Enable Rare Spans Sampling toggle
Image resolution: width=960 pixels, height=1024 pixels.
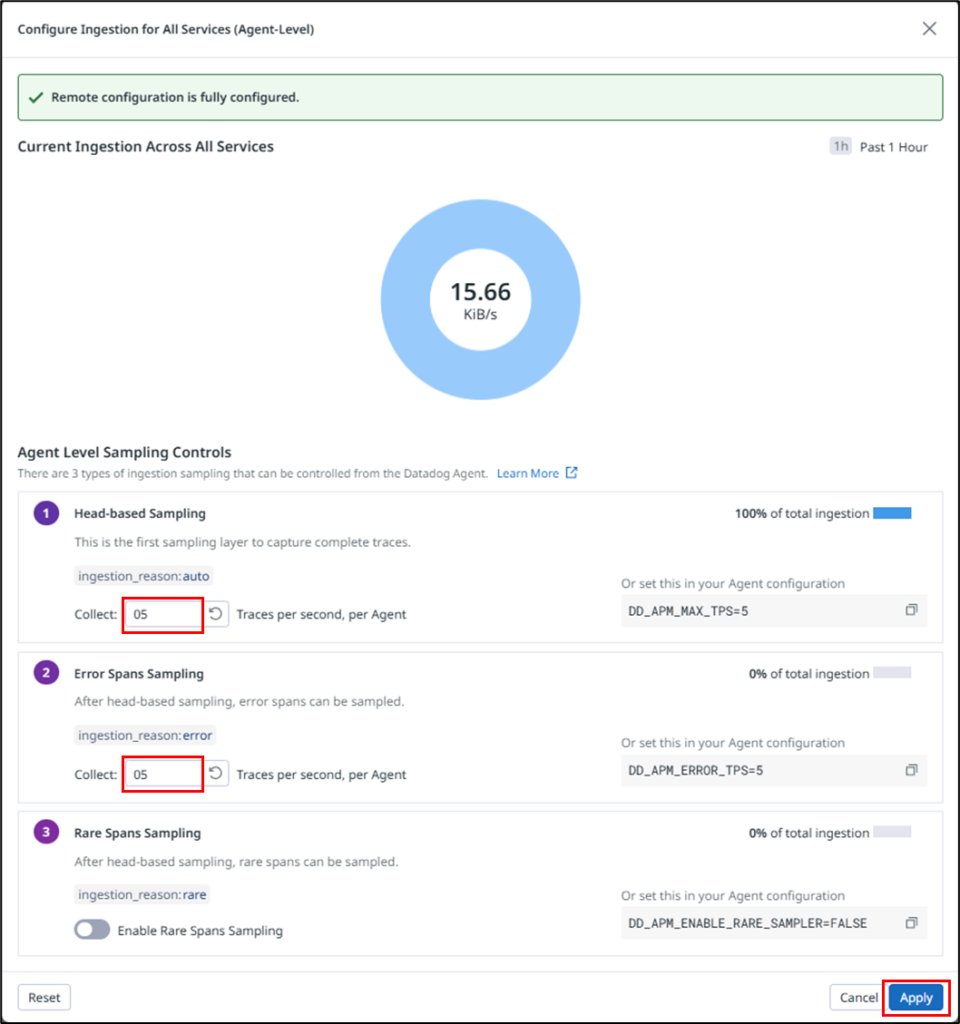92,930
